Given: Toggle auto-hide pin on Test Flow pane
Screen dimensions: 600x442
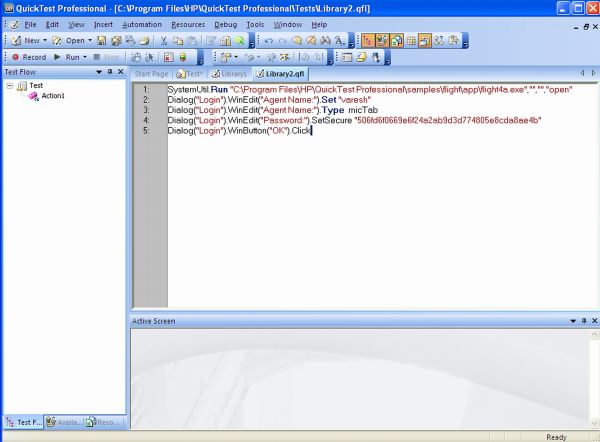Looking at the screenshot, I should coord(110,72).
